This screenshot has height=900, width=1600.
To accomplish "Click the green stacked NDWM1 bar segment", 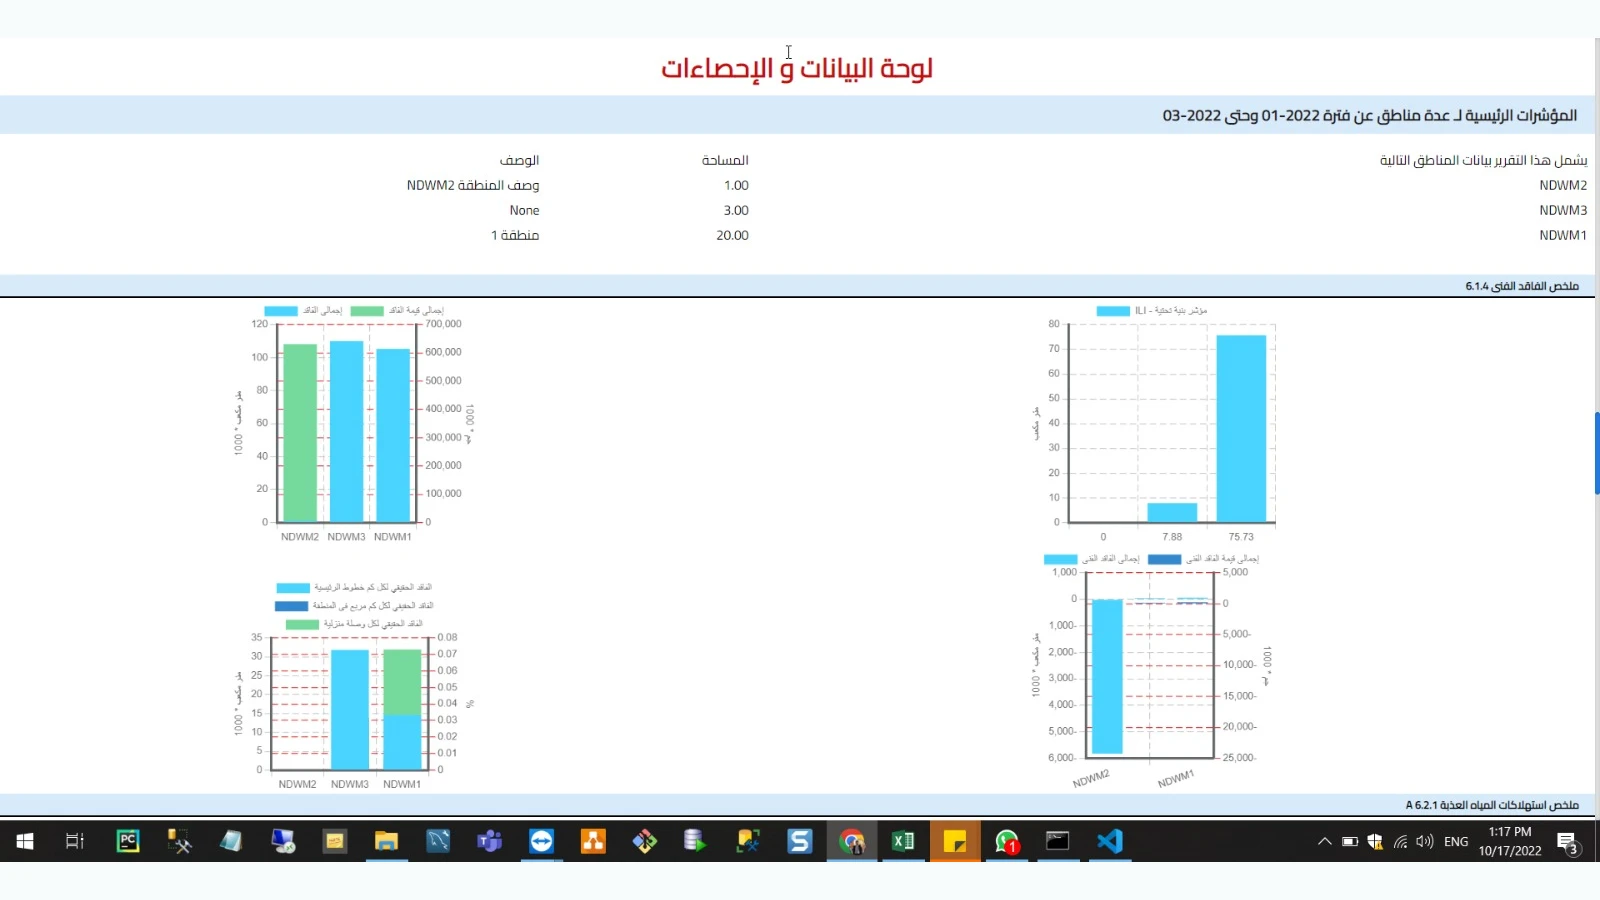I will point(402,682).
